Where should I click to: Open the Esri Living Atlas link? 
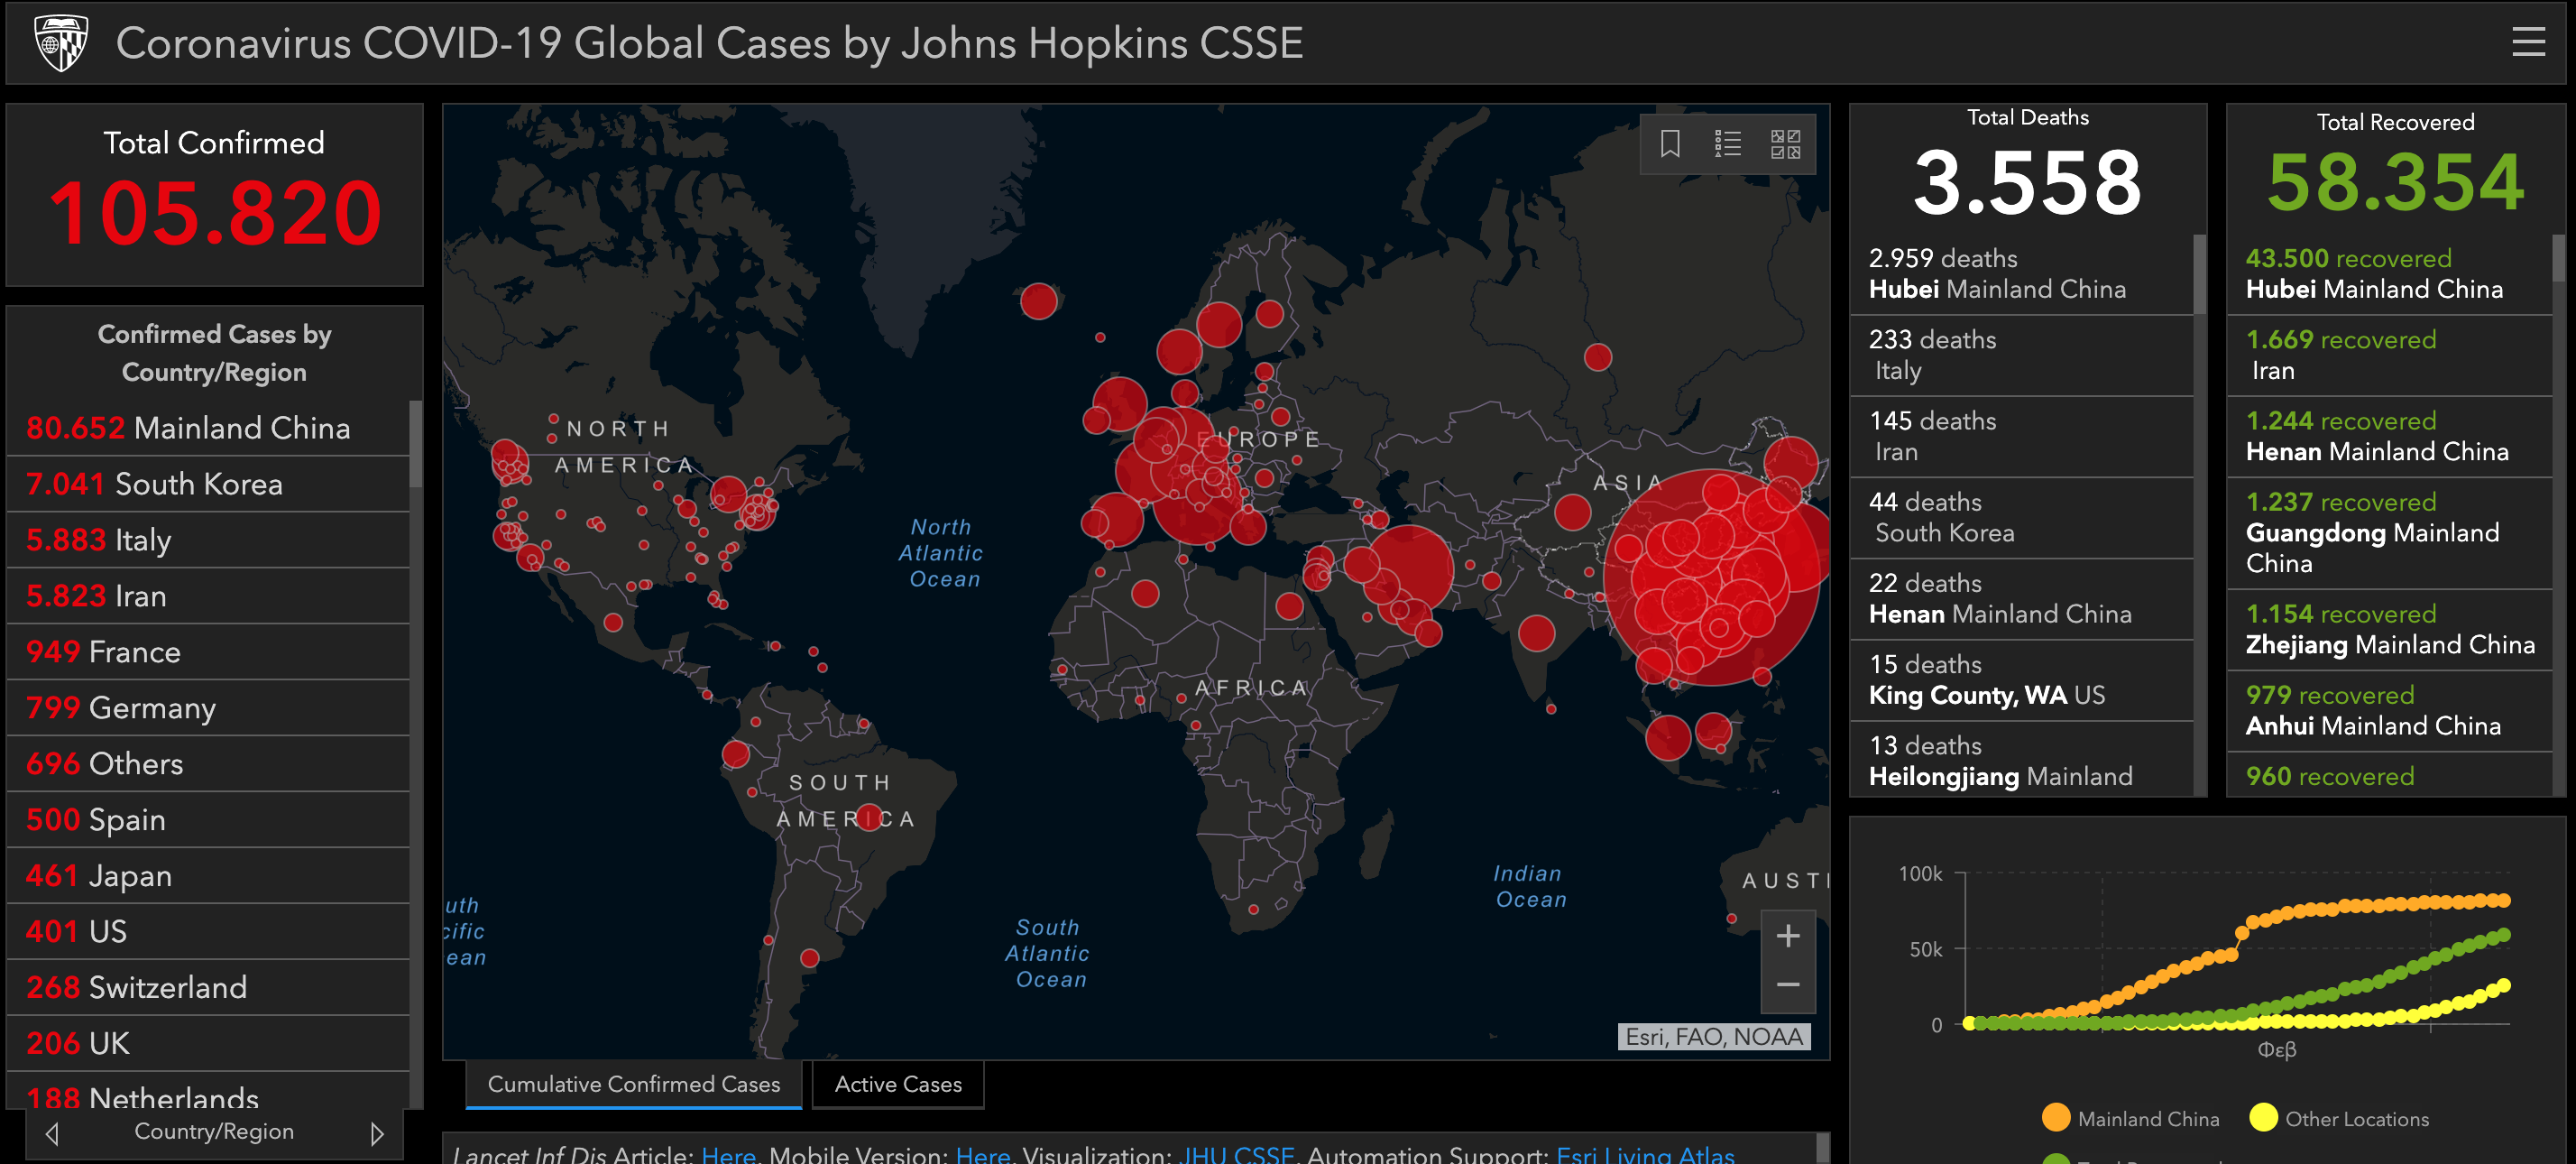(x=1645, y=1154)
